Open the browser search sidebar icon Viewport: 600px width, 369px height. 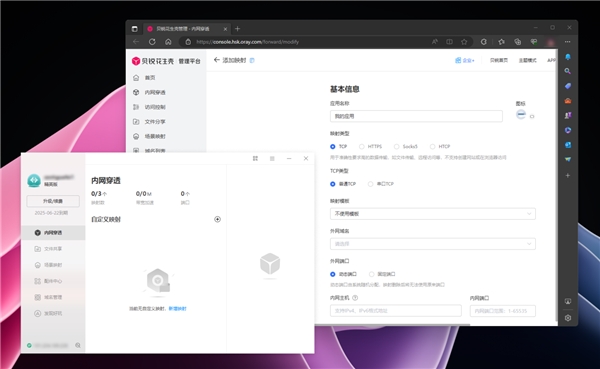pyautogui.click(x=567, y=71)
